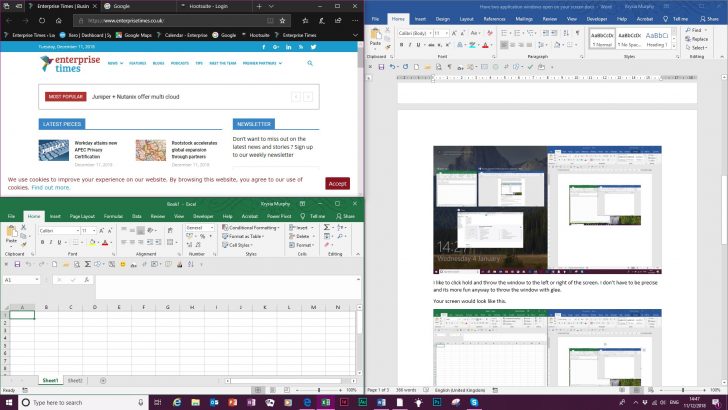Open the 'Find out more' cookie link
728x410 pixels.
[x=50, y=187]
